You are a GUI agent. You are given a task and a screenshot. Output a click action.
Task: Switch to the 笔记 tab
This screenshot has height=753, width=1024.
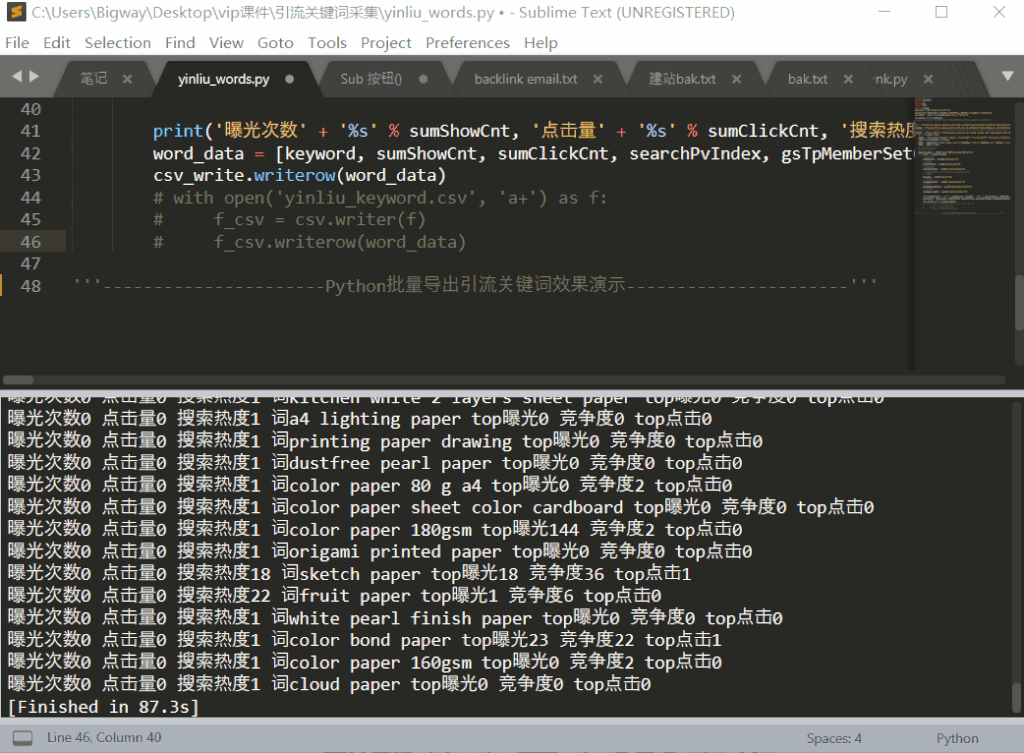coord(93,79)
